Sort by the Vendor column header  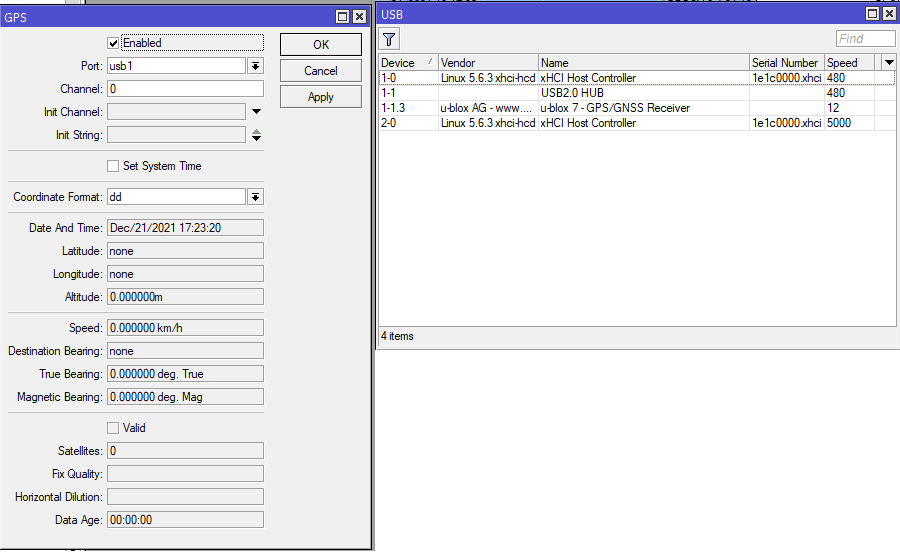[x=488, y=63]
